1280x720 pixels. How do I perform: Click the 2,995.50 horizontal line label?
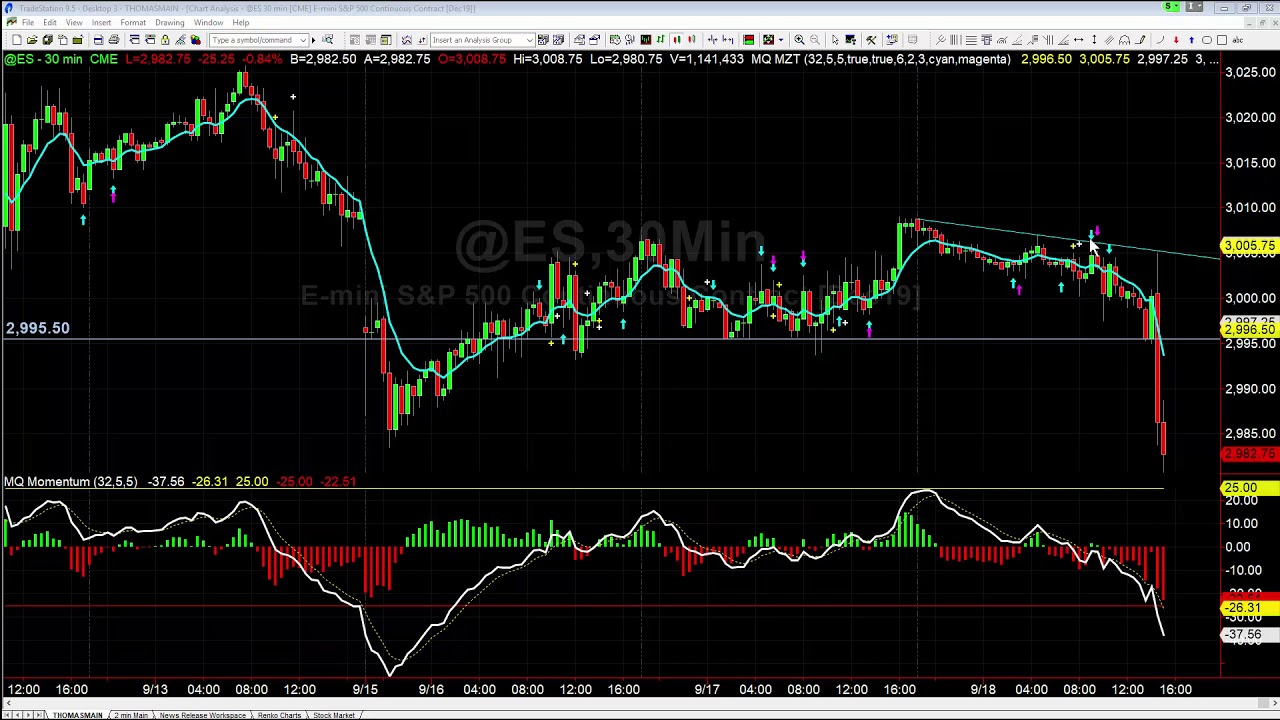point(38,328)
